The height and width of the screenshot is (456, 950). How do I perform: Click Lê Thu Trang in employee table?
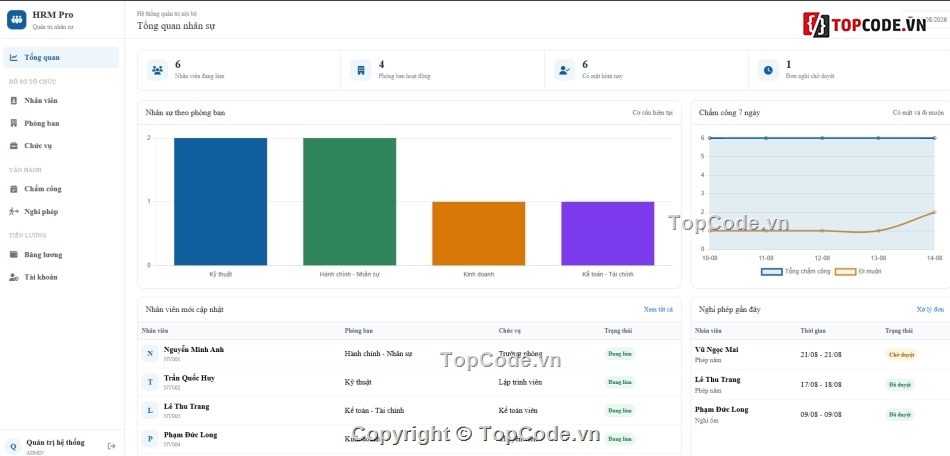(187, 406)
